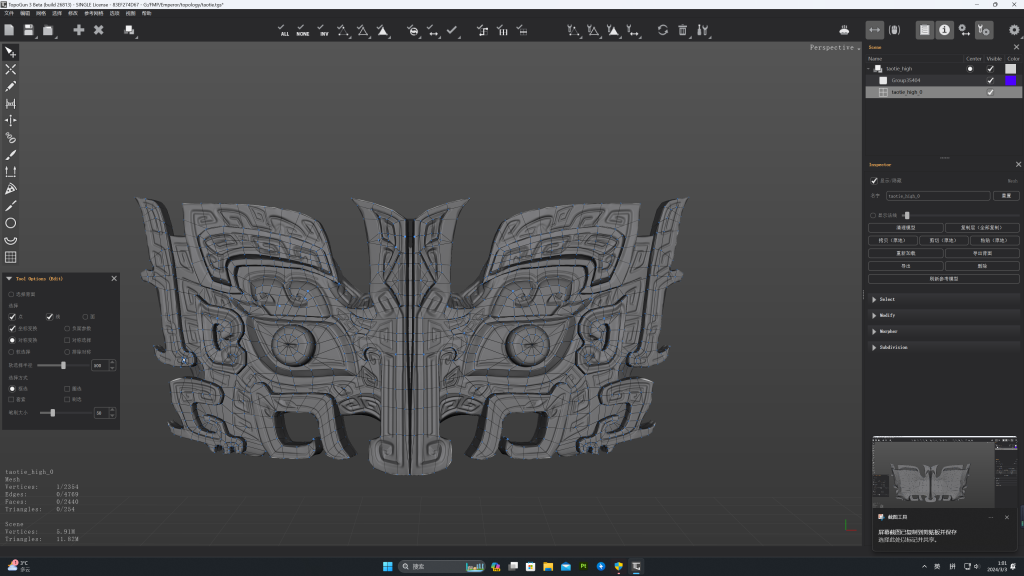This screenshot has width=1024, height=576.
Task: Click the 导出 button in Inspector
Action: (906, 266)
